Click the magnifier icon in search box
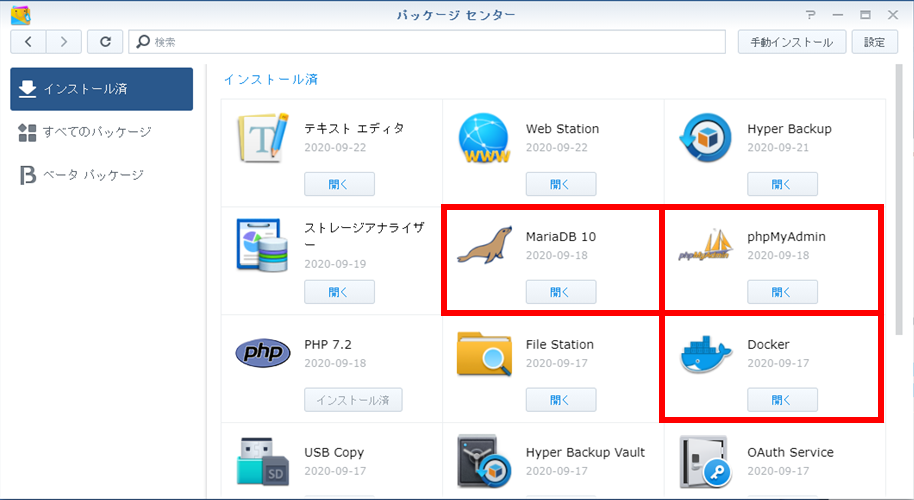 143,41
